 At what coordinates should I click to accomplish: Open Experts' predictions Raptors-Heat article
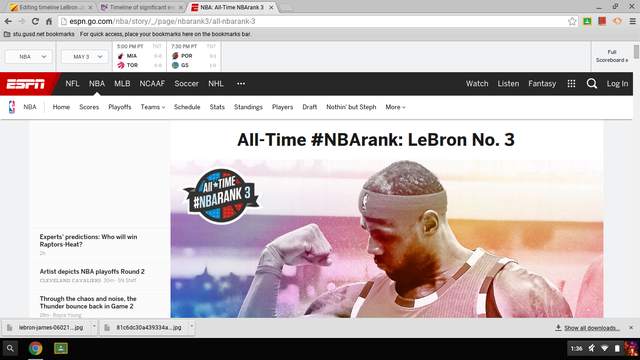tap(88, 240)
